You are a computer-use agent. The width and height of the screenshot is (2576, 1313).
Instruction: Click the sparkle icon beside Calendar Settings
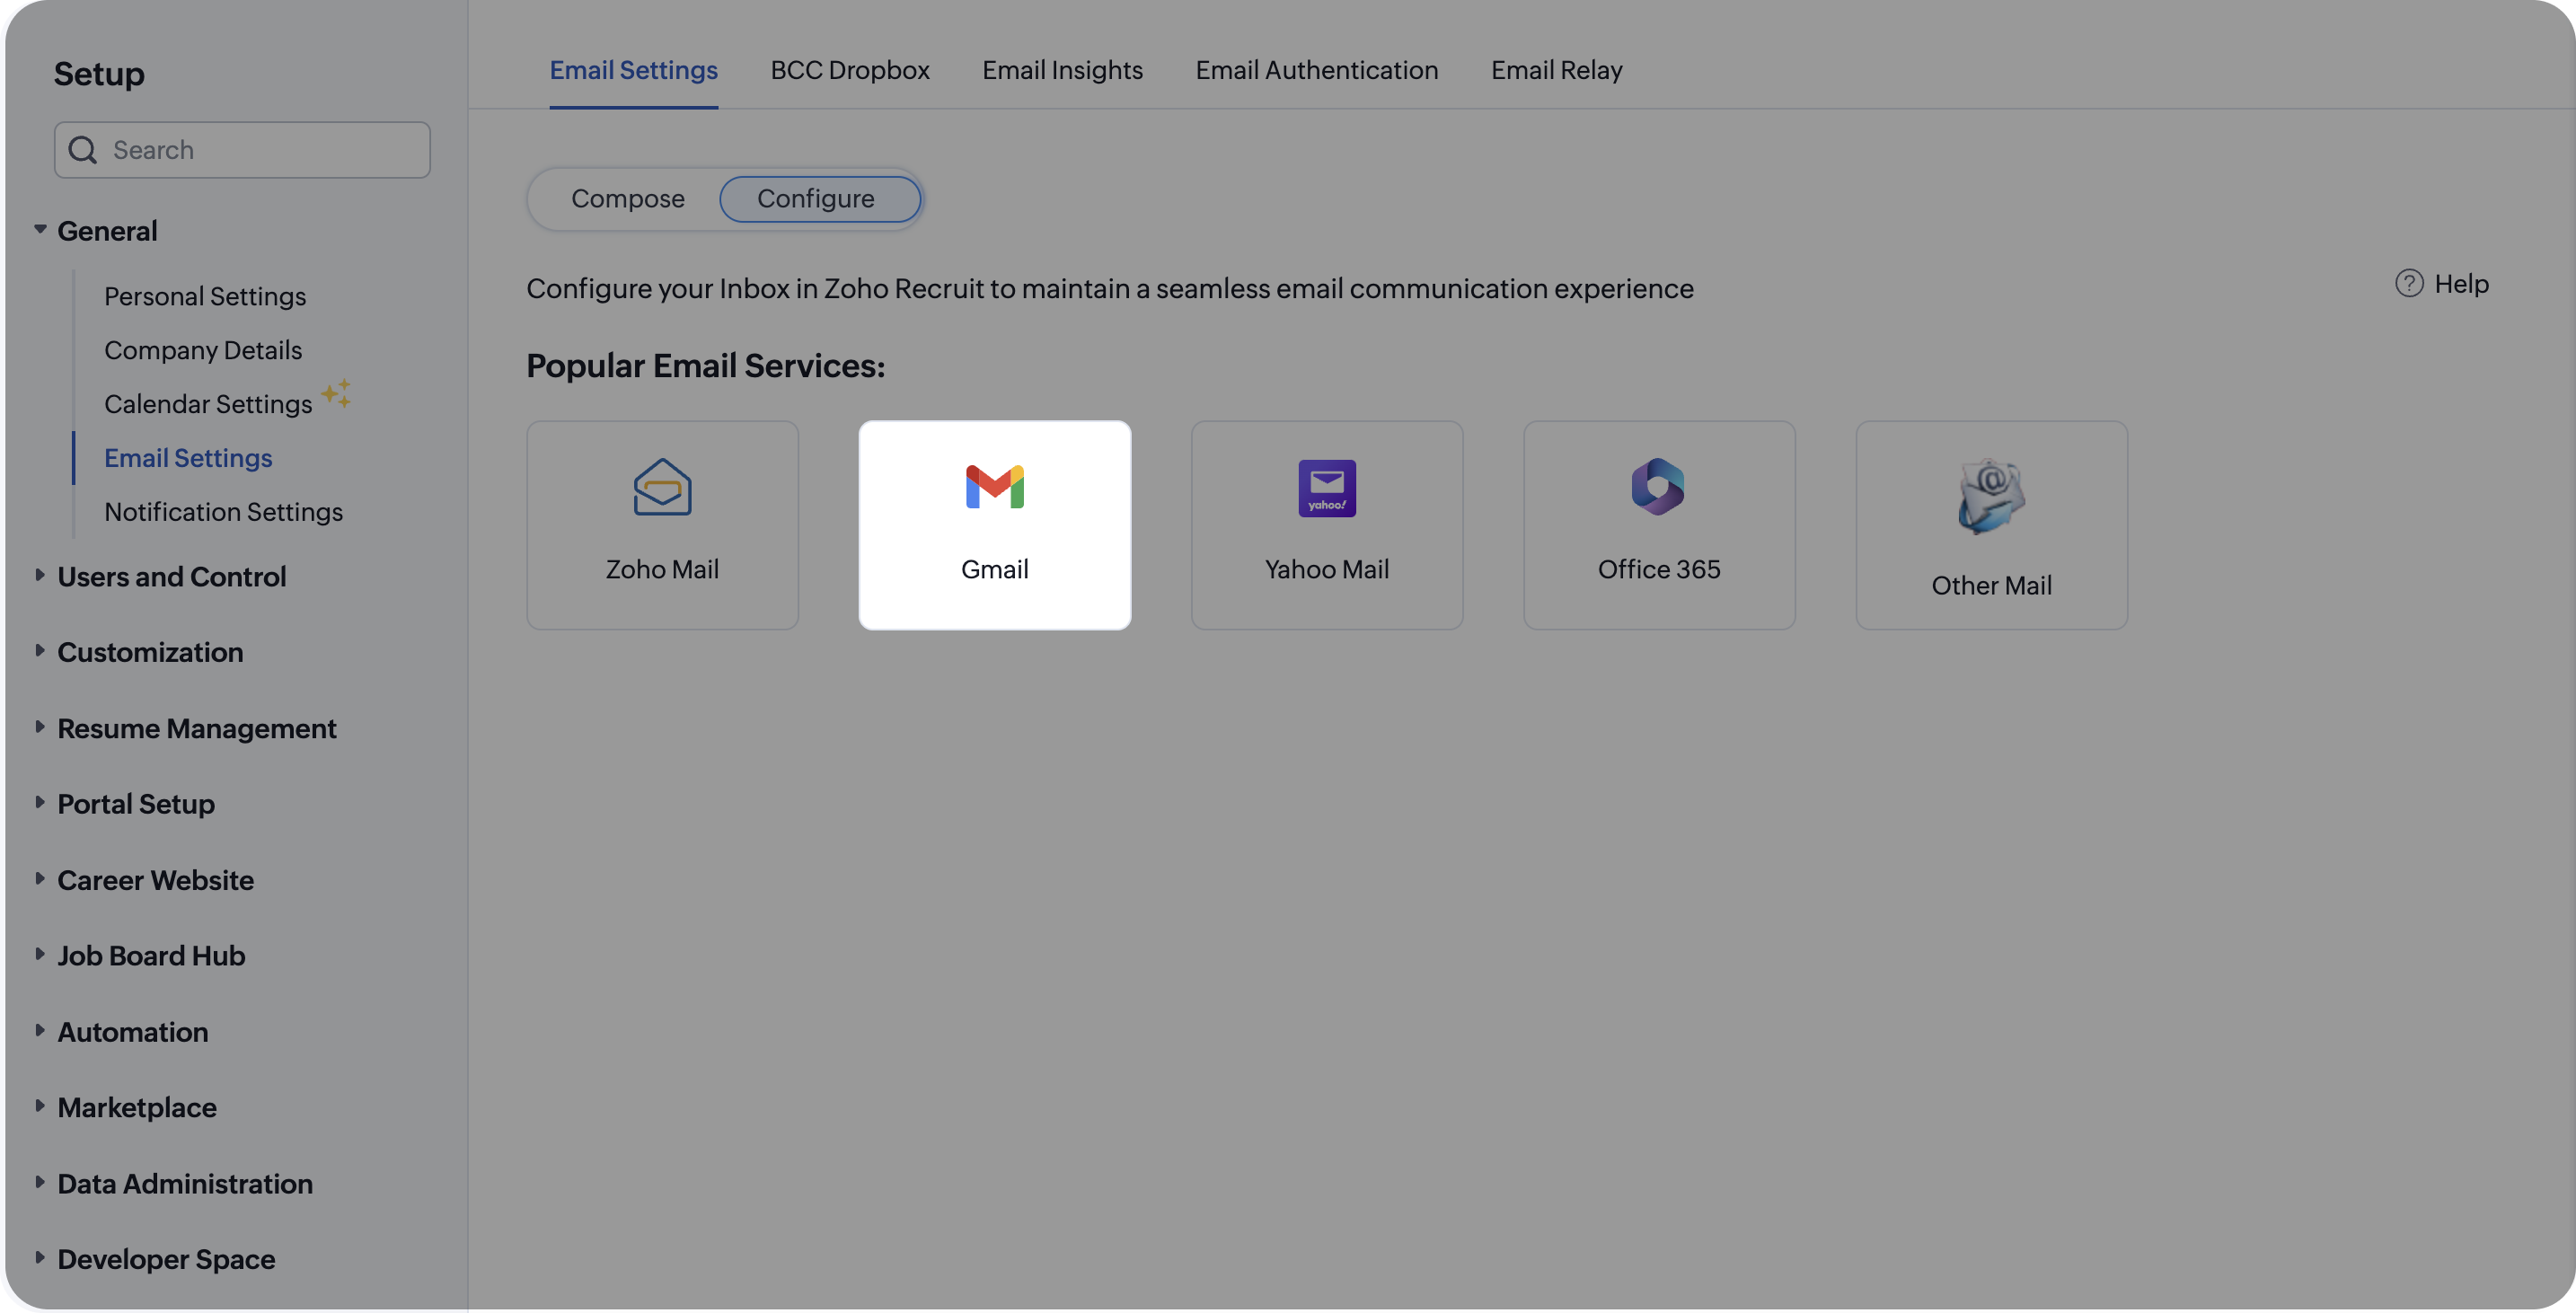point(336,393)
